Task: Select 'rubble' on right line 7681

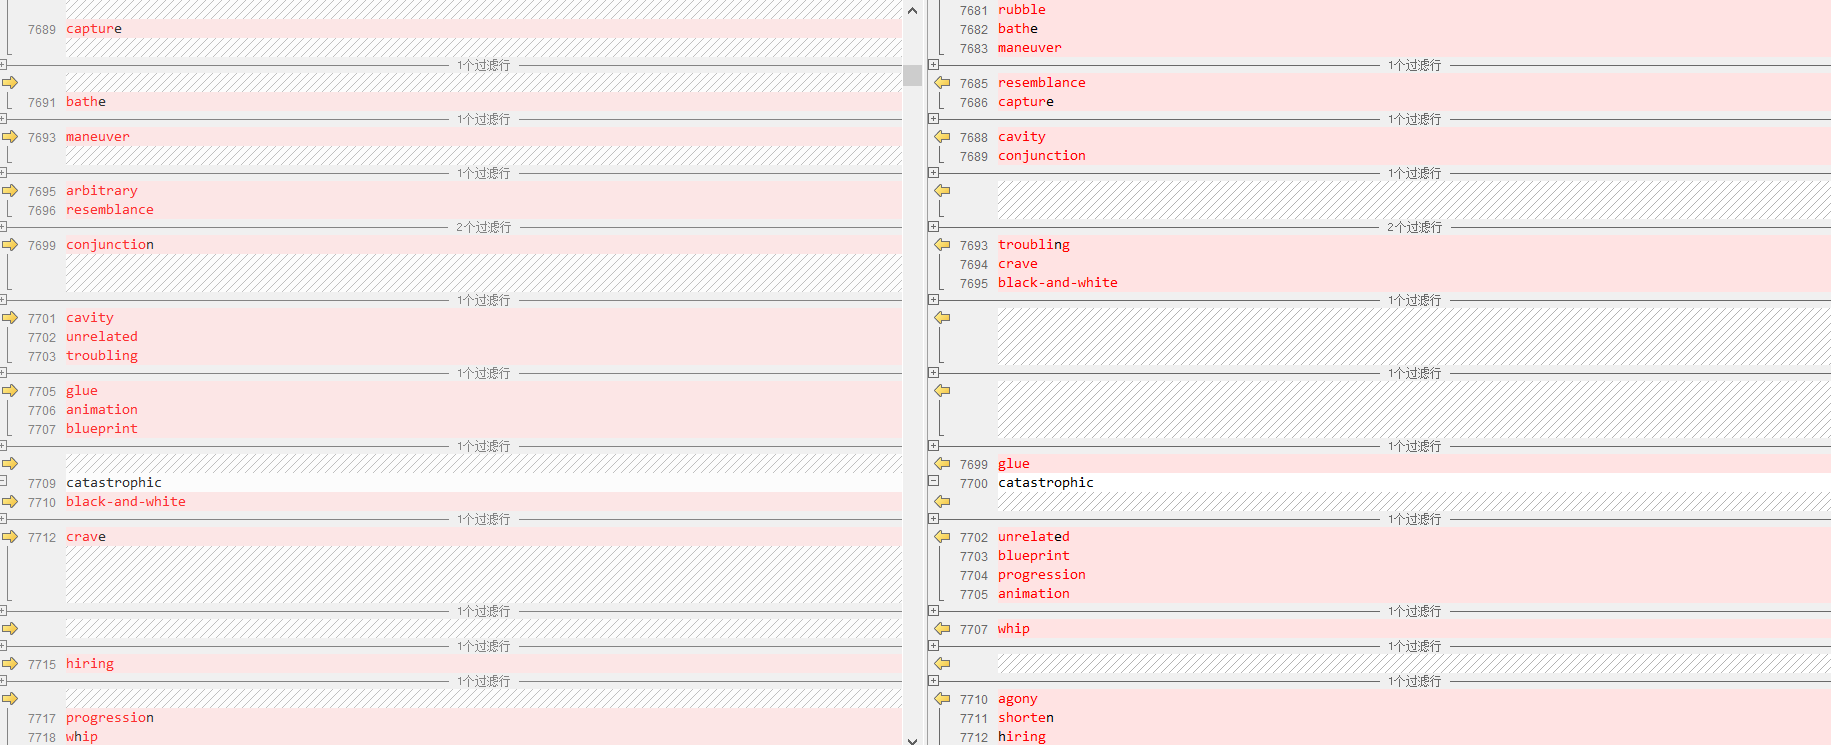Action: tap(1022, 10)
